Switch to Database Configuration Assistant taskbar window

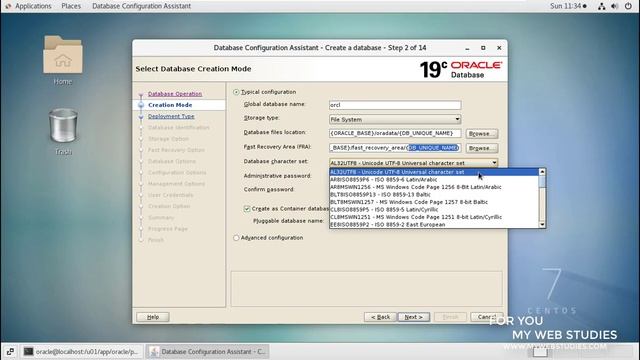point(207,351)
